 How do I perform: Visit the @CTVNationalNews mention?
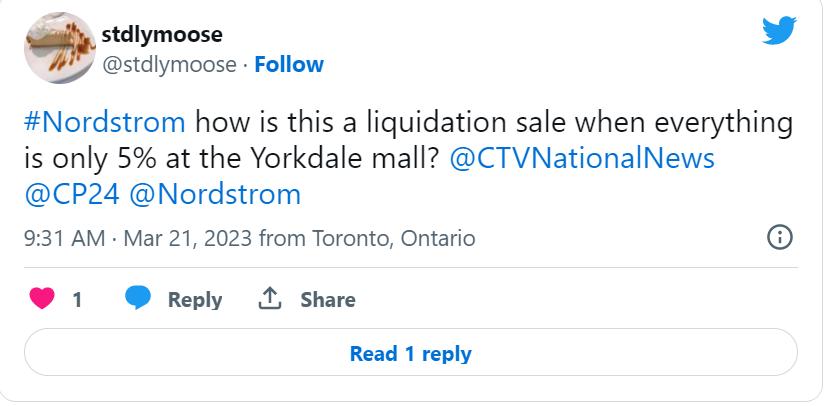pos(582,159)
